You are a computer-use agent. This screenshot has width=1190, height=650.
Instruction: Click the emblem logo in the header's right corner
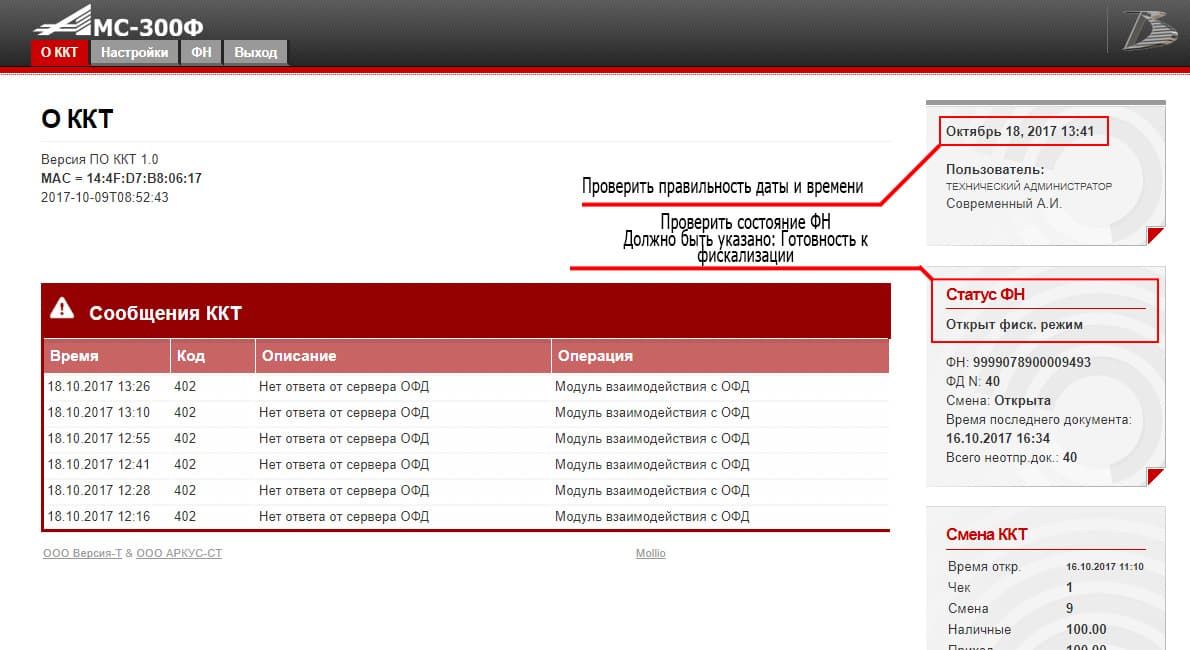coord(1149,30)
